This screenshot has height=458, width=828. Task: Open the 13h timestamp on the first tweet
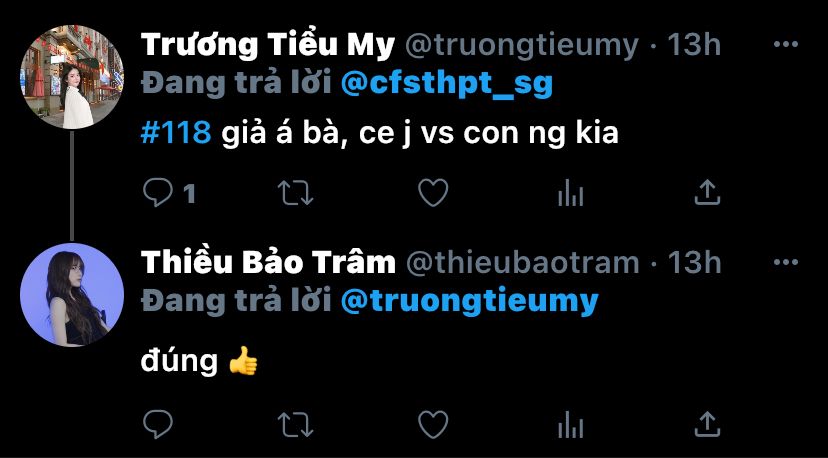pos(694,45)
